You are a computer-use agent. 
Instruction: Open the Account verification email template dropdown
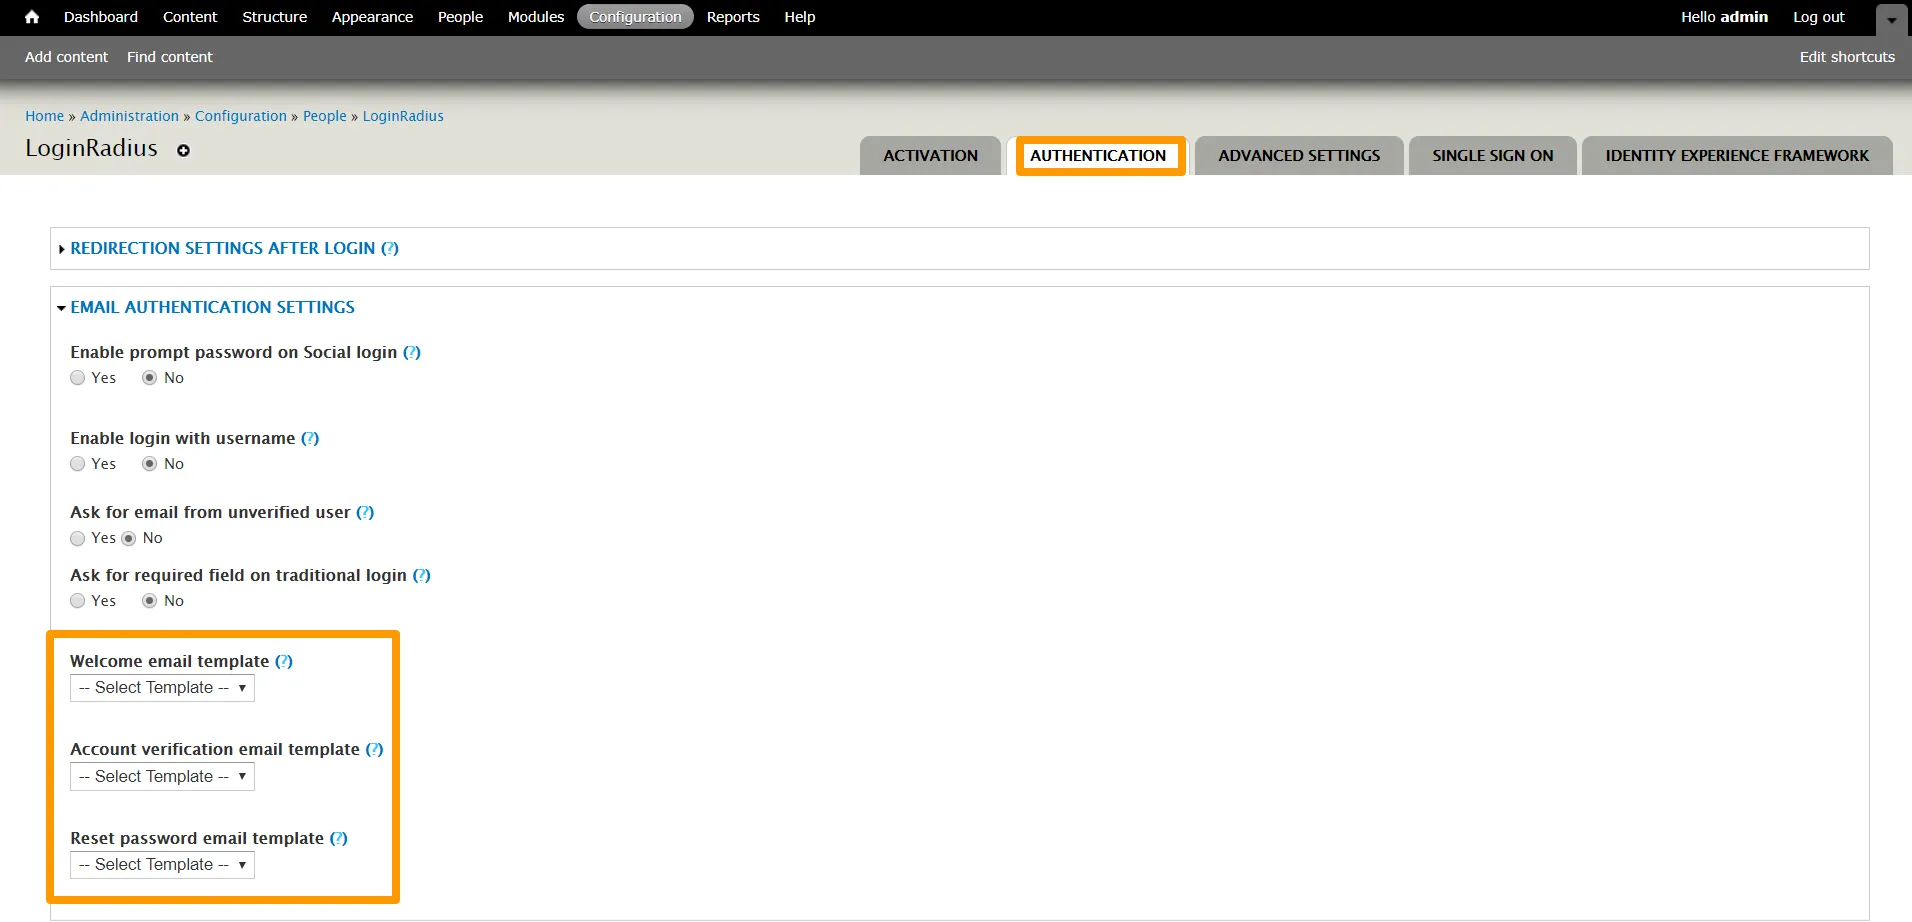pos(162,777)
